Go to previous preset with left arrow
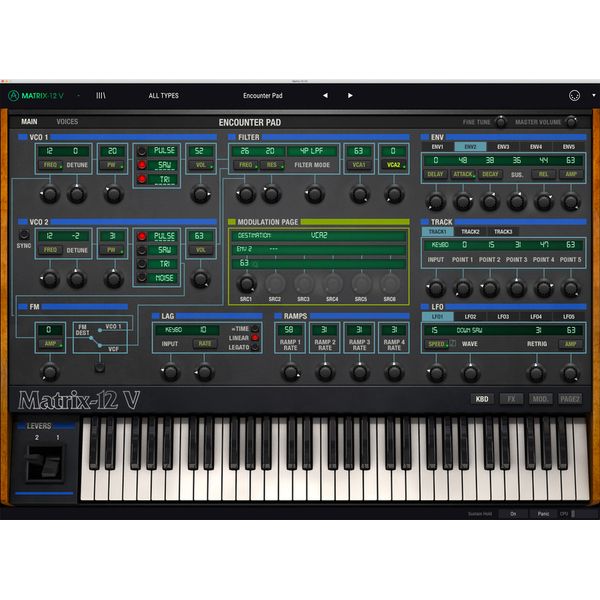600x600 pixels. point(325,96)
